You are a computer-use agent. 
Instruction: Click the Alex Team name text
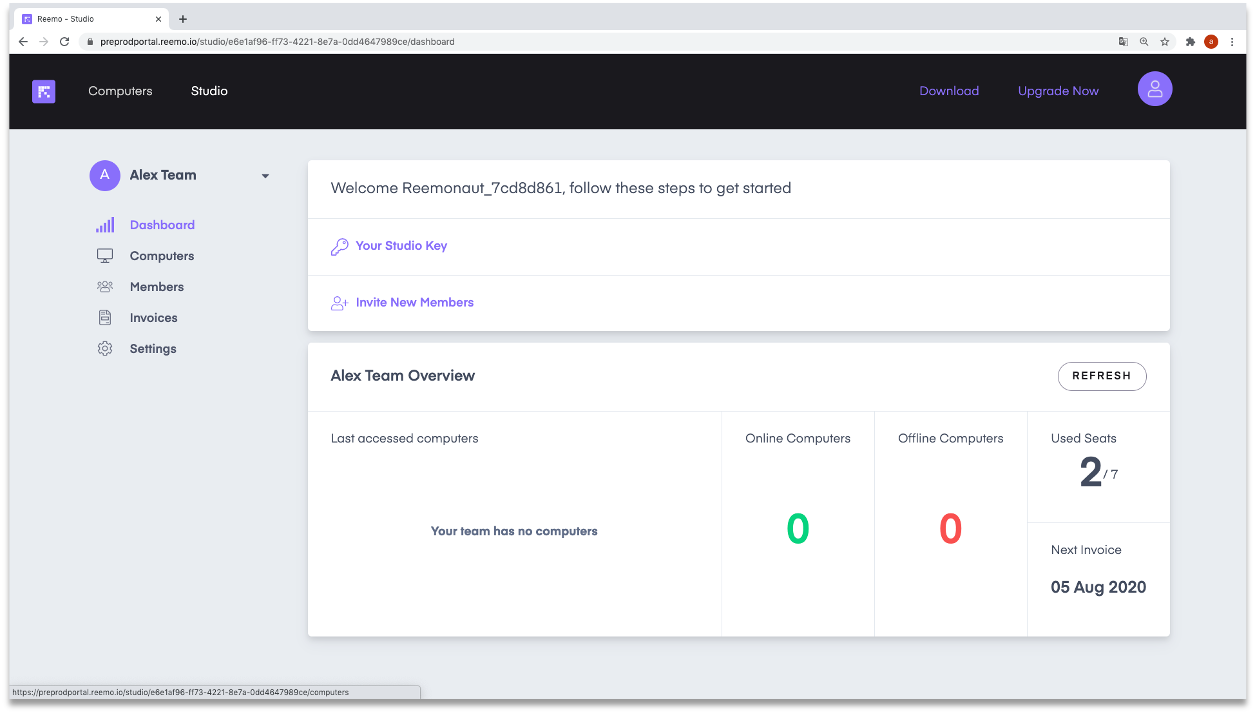click(x=163, y=175)
